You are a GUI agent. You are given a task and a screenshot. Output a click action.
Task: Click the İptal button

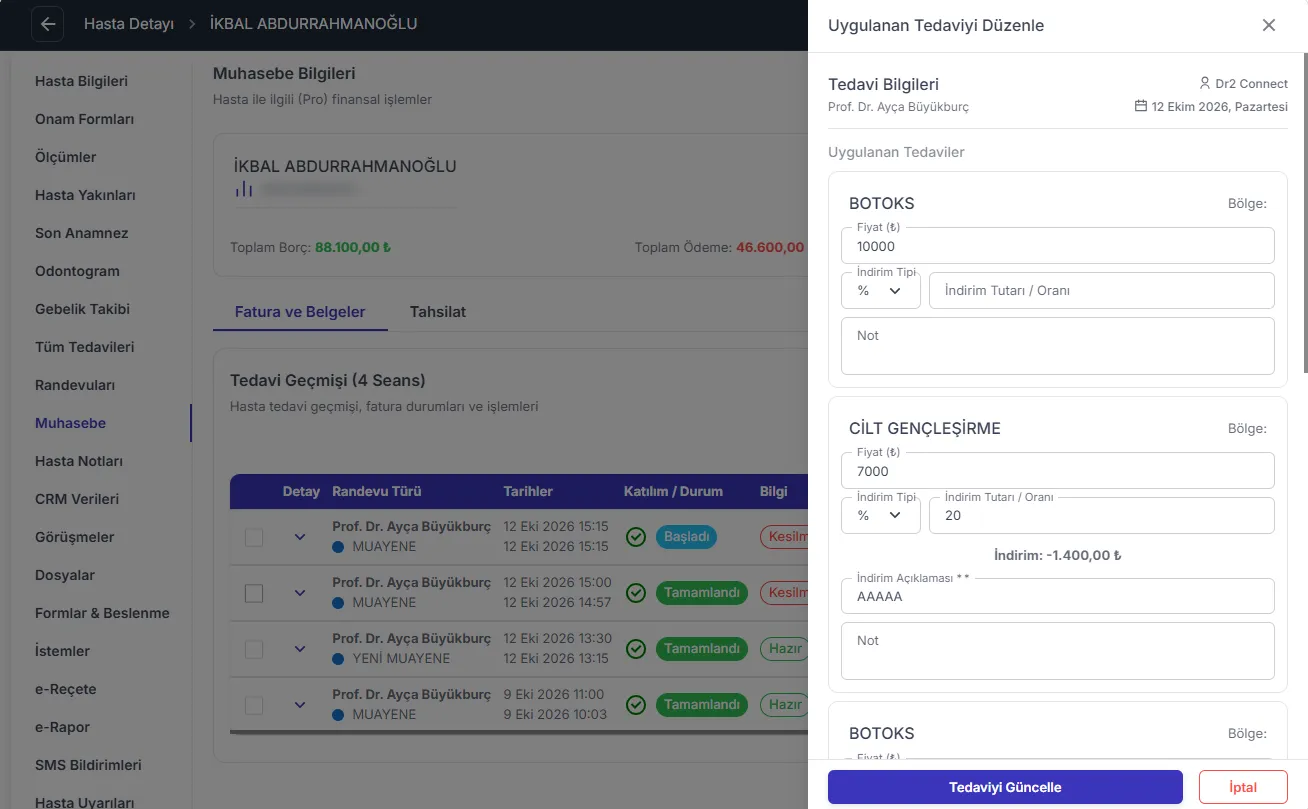[1243, 787]
